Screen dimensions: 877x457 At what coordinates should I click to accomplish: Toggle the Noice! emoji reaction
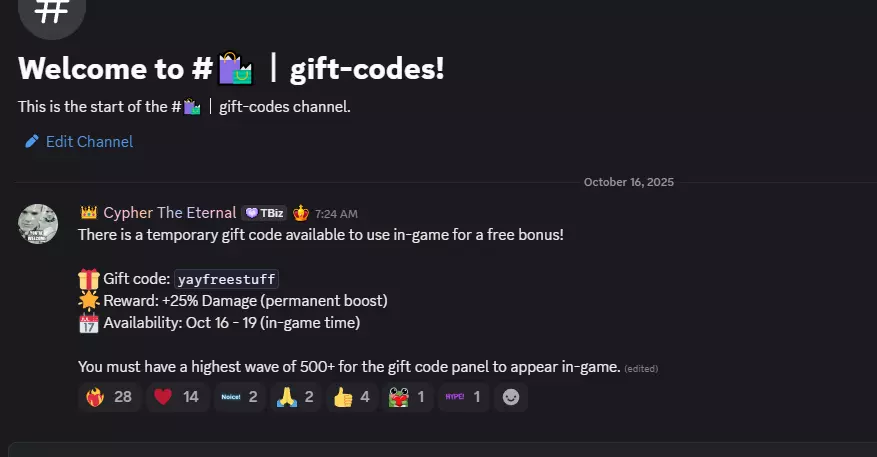click(239, 397)
